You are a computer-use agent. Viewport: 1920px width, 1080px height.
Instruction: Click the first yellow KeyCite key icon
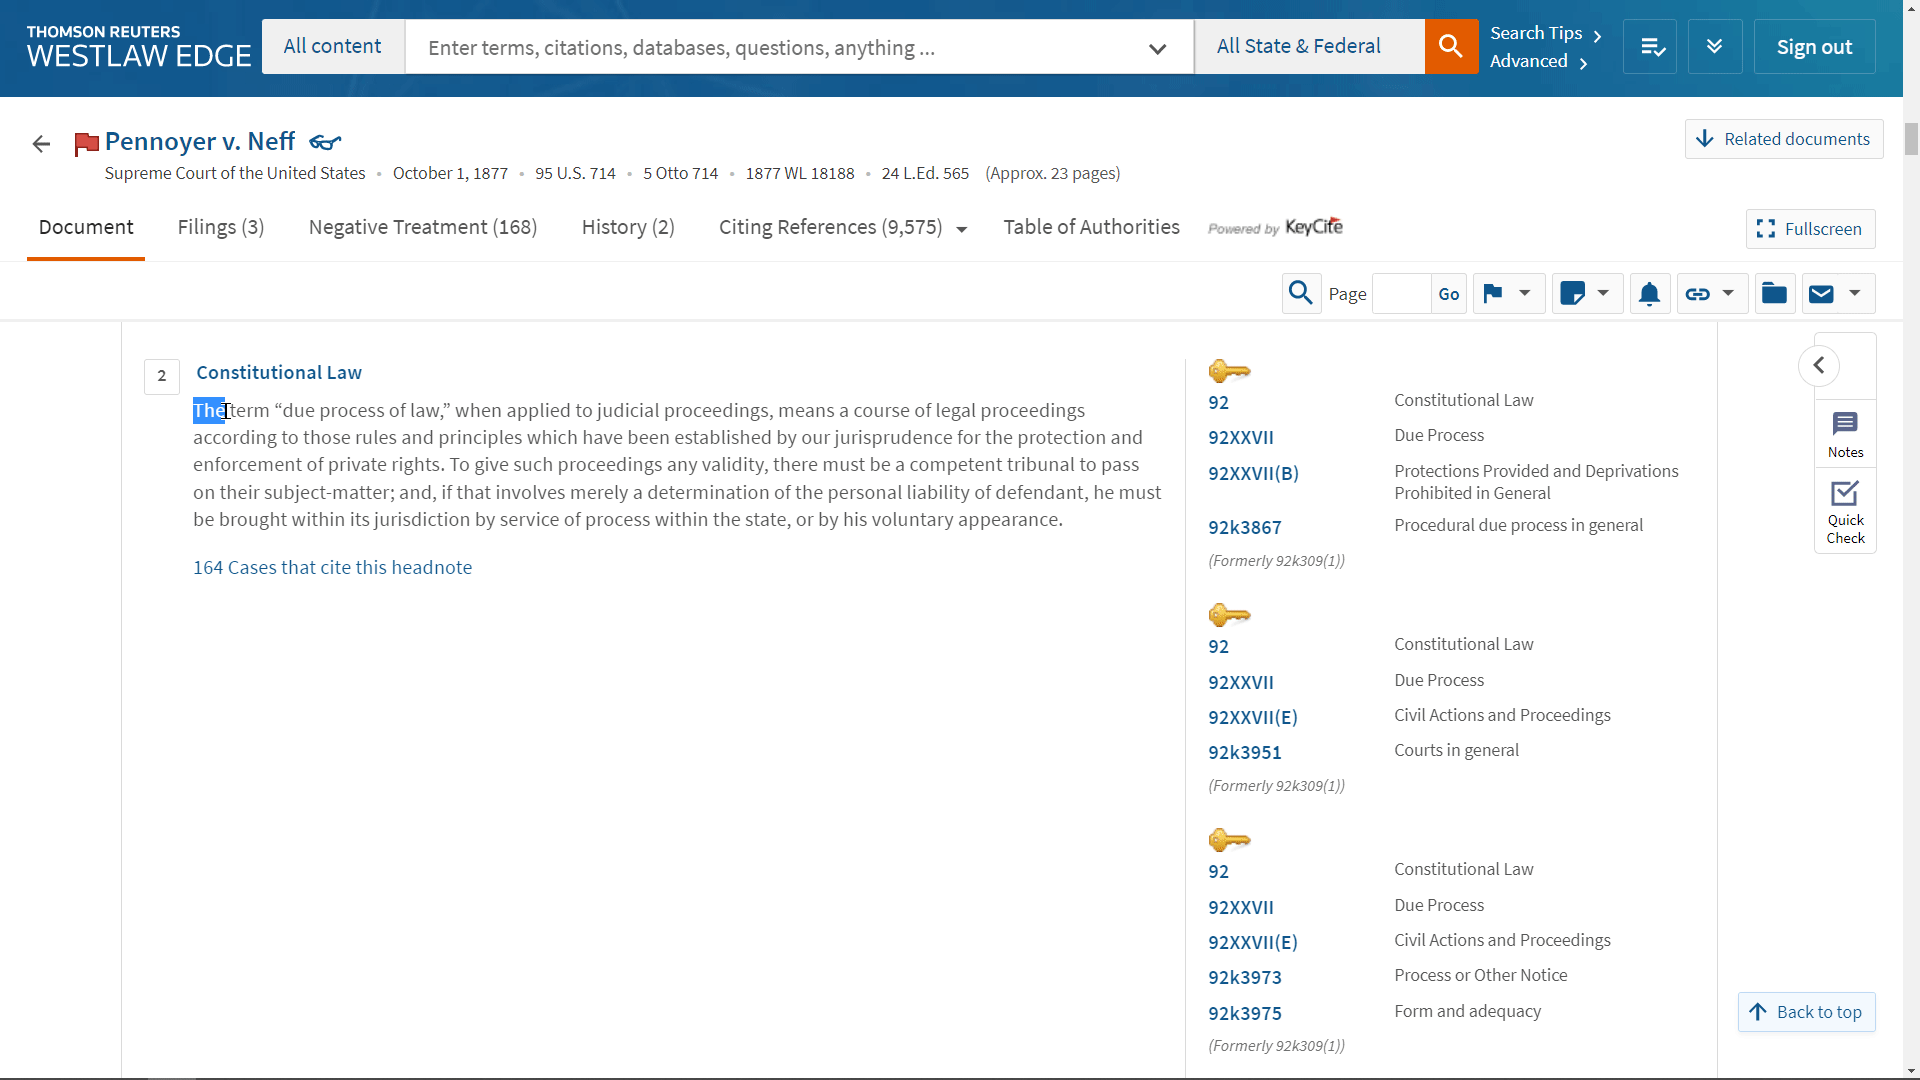tap(1230, 370)
